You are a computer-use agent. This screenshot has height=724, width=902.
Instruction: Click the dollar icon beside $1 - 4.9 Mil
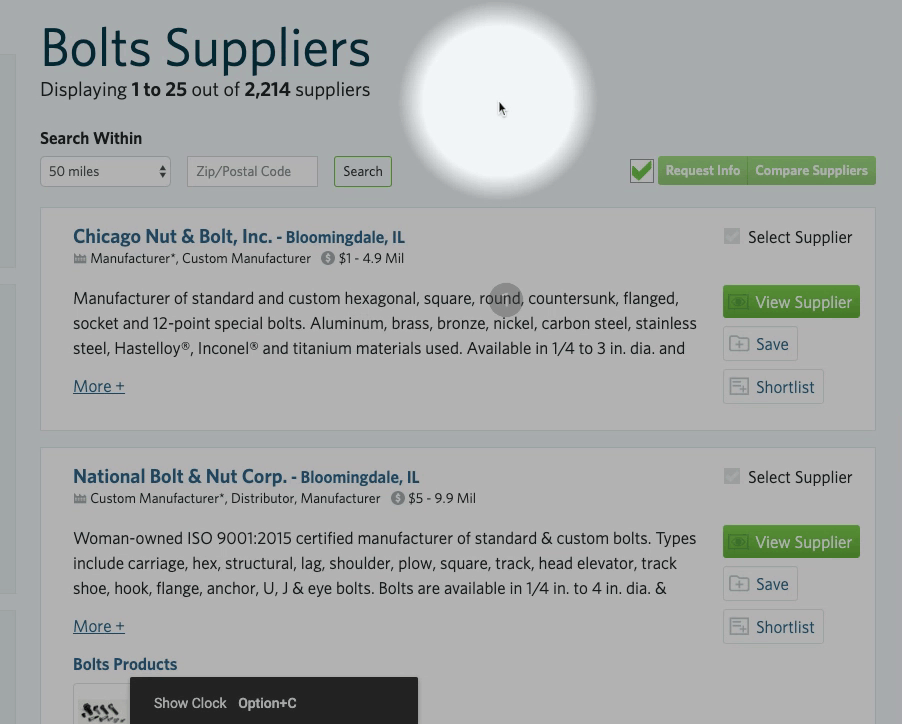click(x=328, y=259)
